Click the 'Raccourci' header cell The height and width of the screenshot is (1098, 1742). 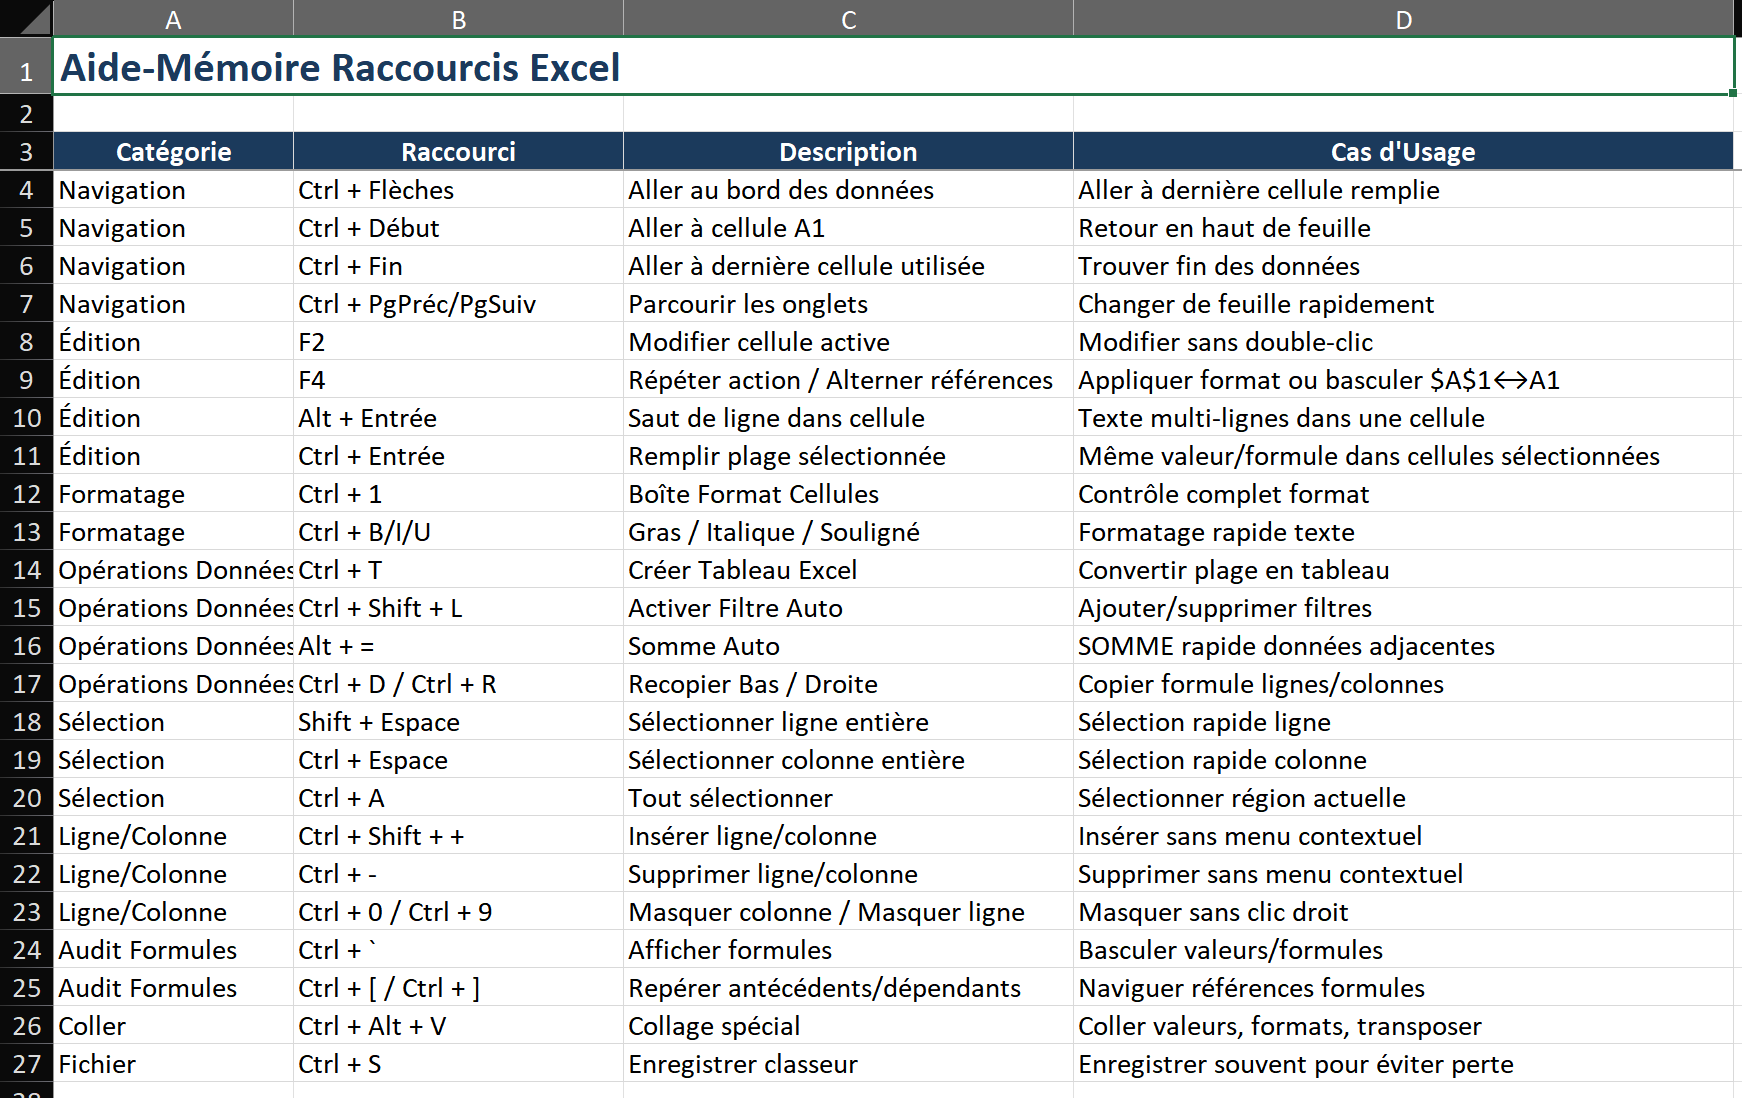(458, 152)
